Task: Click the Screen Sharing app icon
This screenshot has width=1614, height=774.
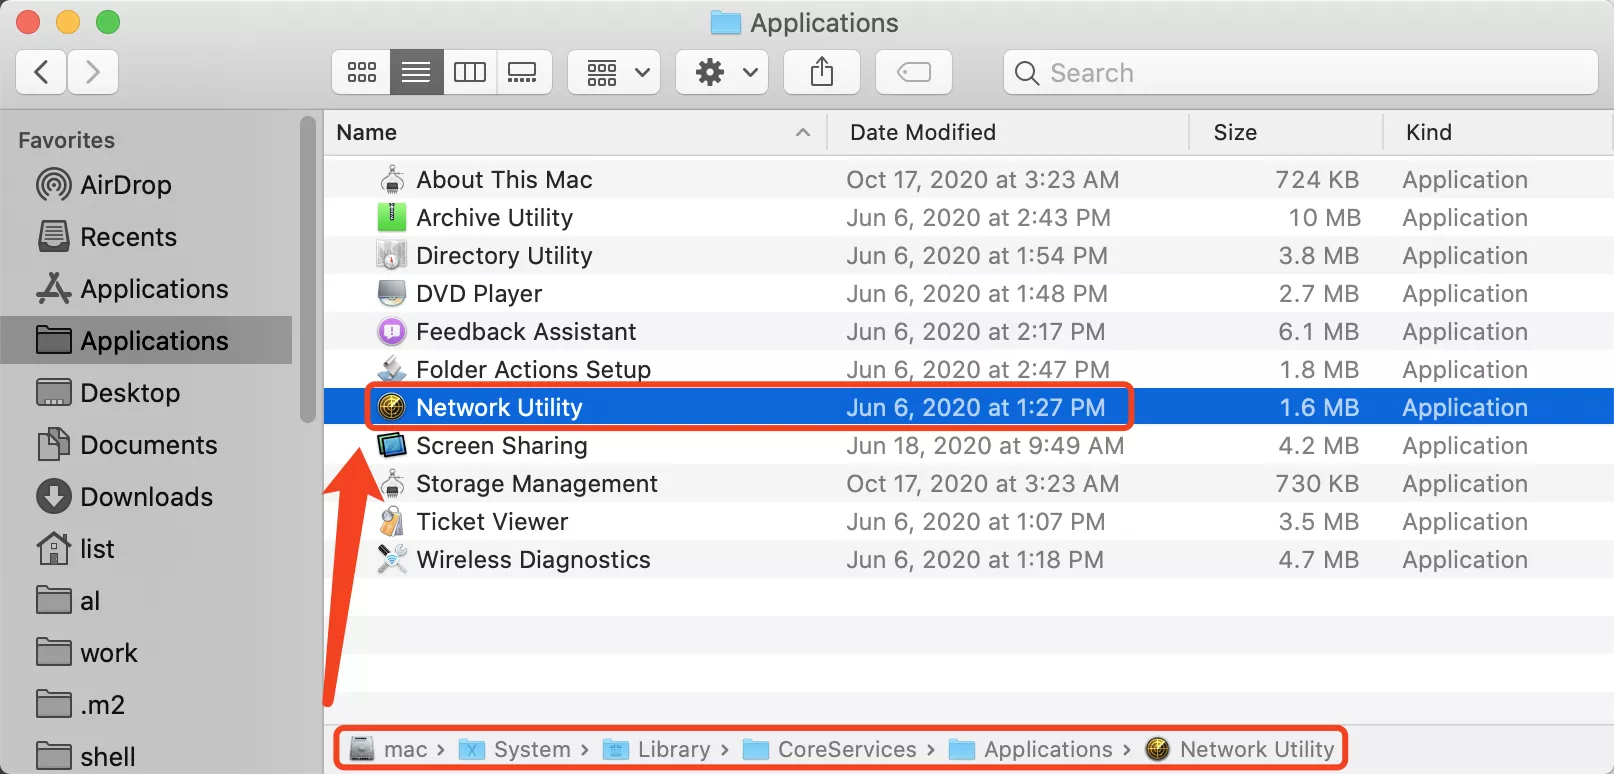Action: pos(392,446)
